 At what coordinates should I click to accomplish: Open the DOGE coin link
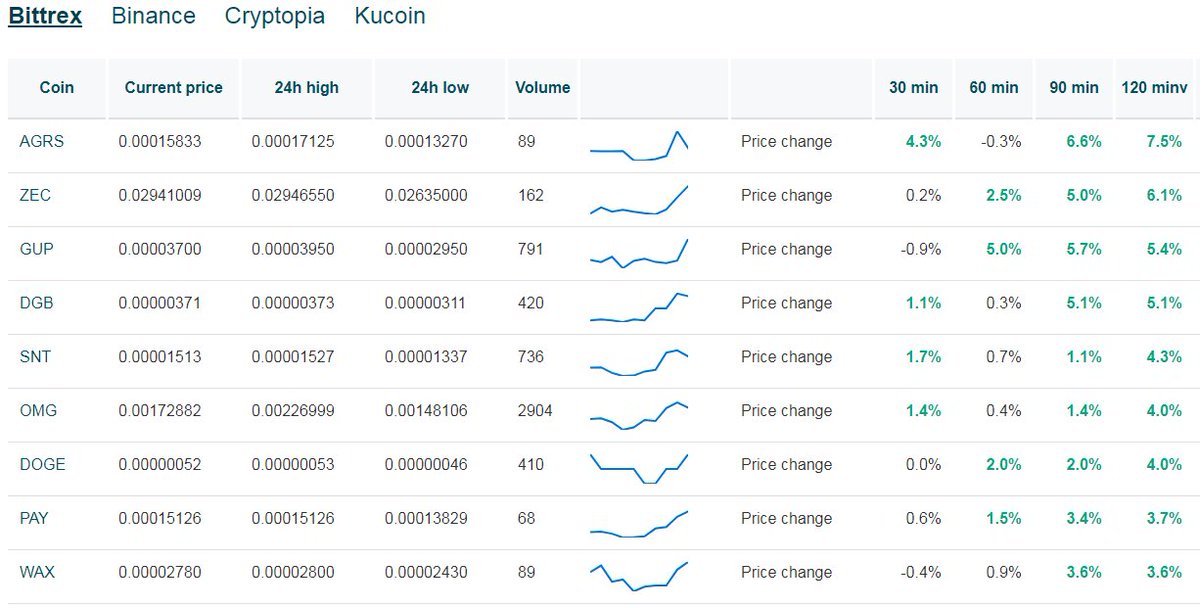pyautogui.click(x=42, y=466)
